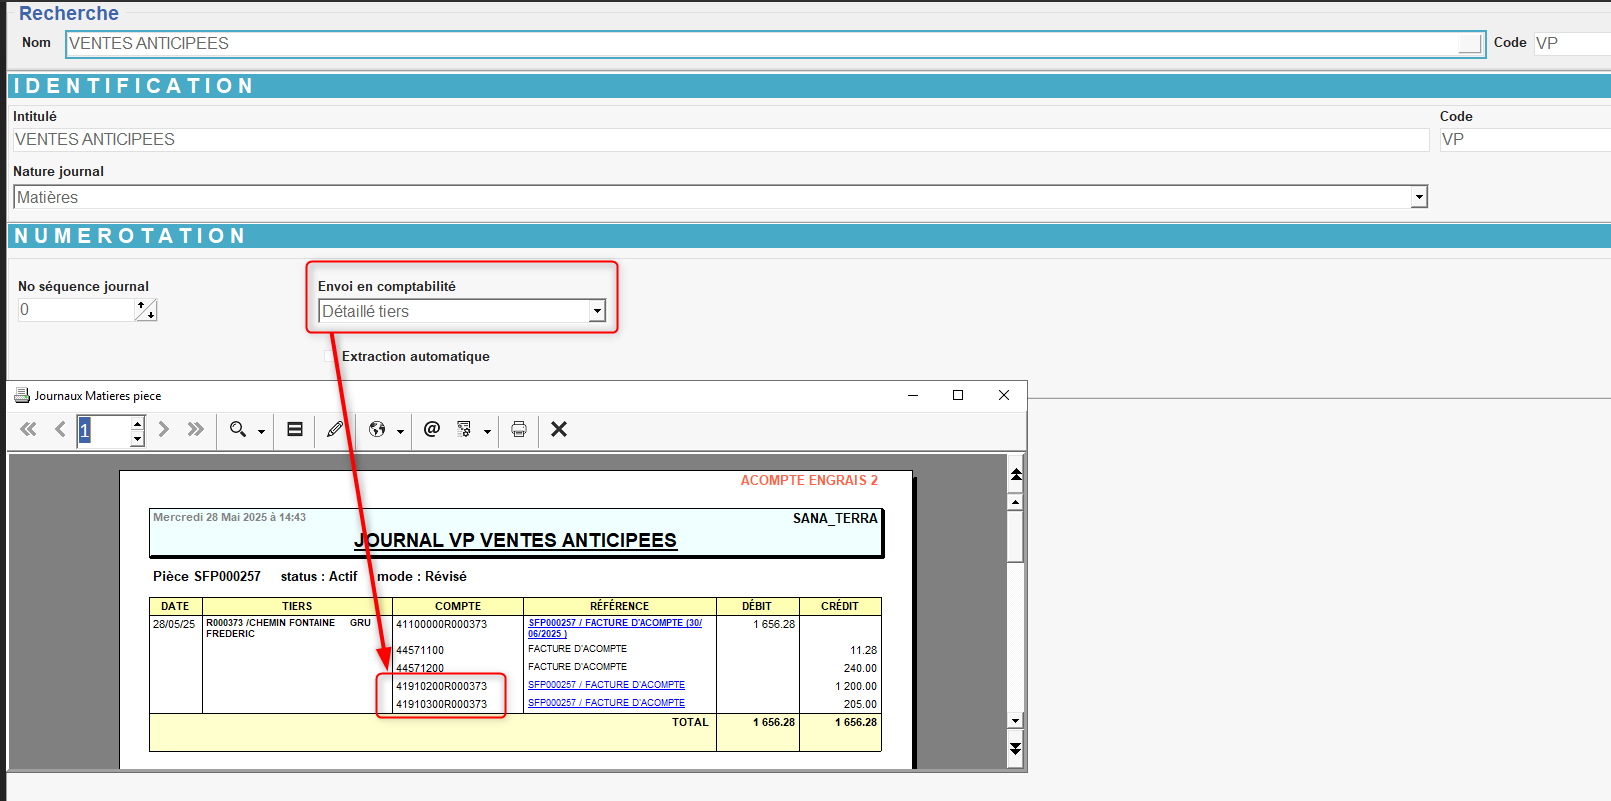
Task: Open the globe export dropdown arrow
Action: coord(400,432)
